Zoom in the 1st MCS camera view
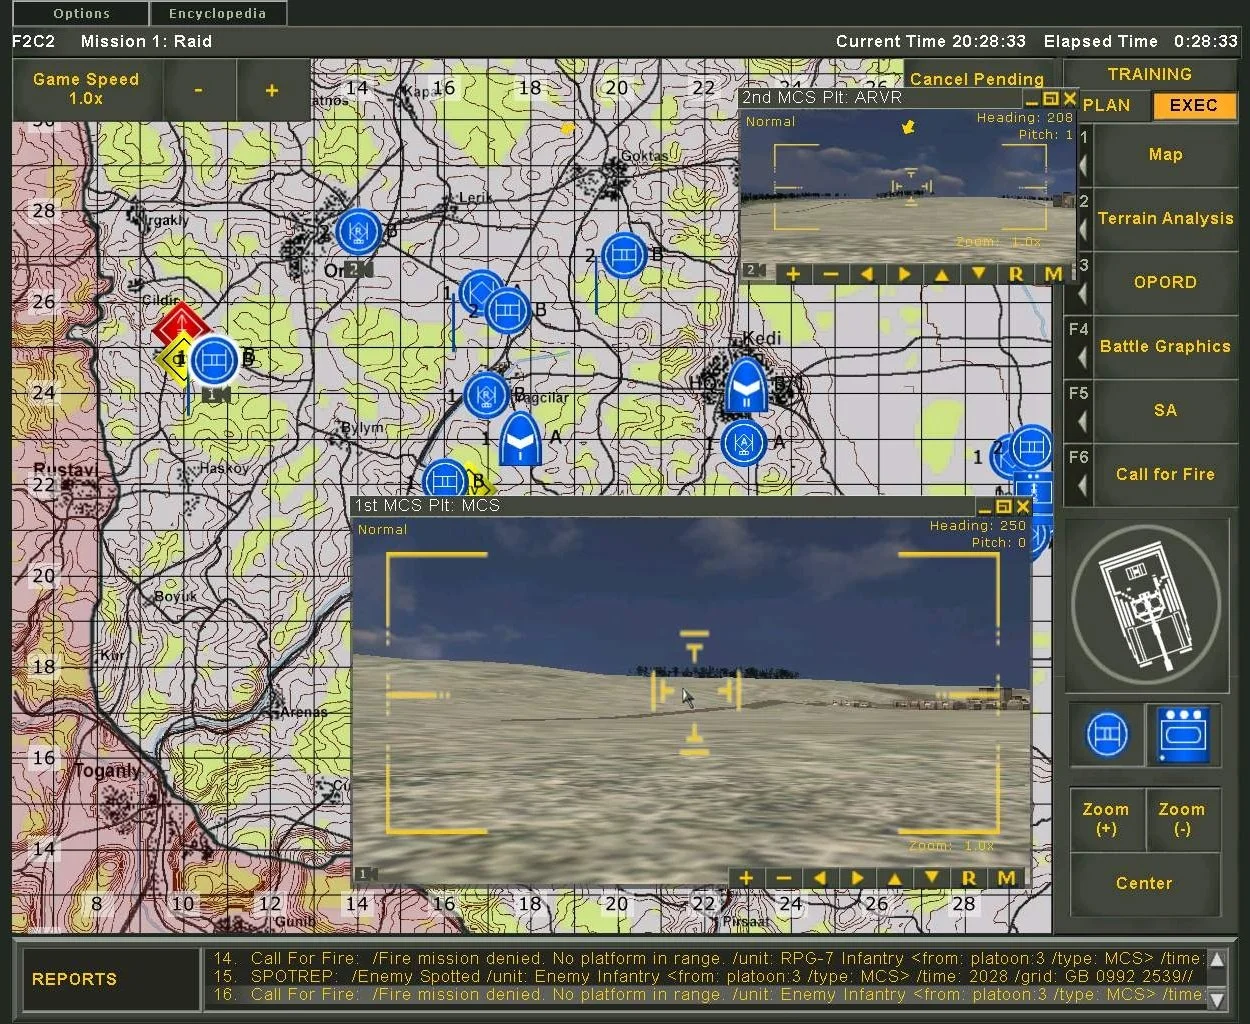This screenshot has height=1024, width=1250. (x=746, y=878)
